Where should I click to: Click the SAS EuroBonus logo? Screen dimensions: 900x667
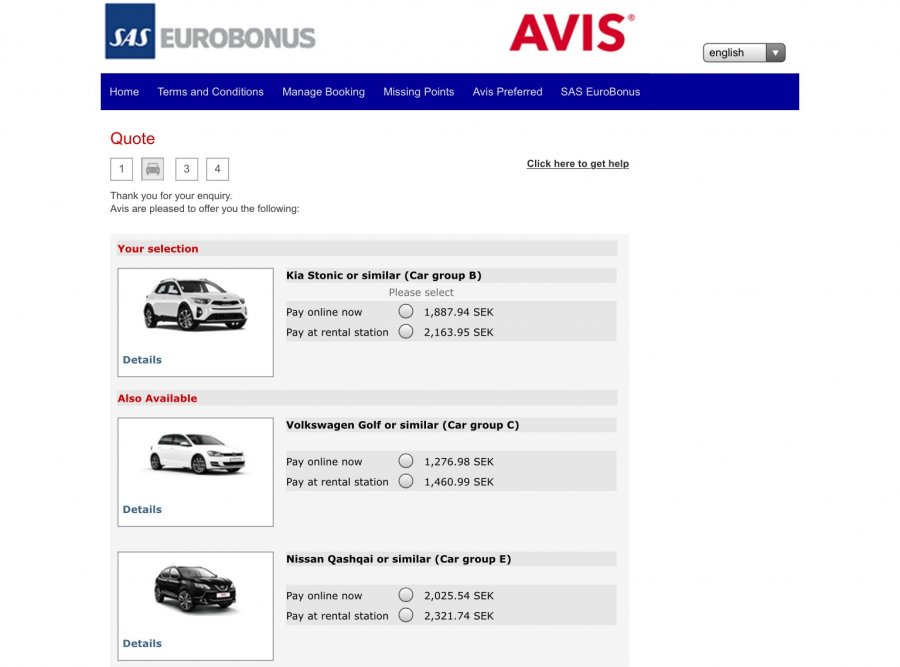click(210, 32)
